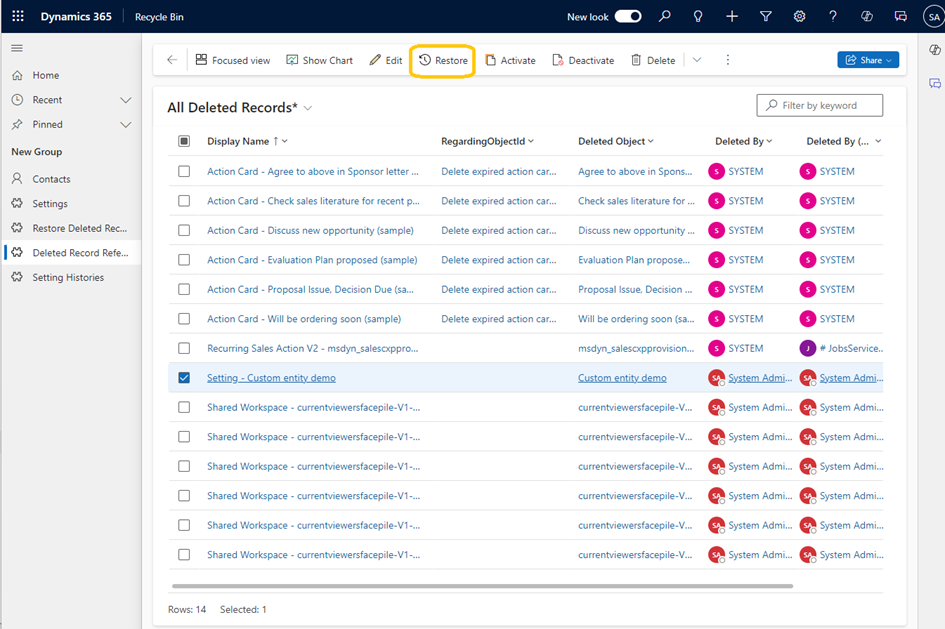Open the chat icon in top bar
Screen dimensions: 945x629
click(x=900, y=16)
